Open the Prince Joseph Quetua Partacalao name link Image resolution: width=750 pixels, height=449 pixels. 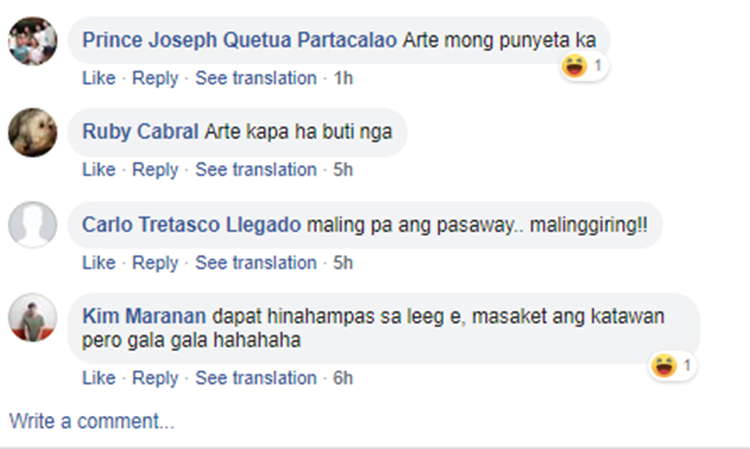point(240,40)
